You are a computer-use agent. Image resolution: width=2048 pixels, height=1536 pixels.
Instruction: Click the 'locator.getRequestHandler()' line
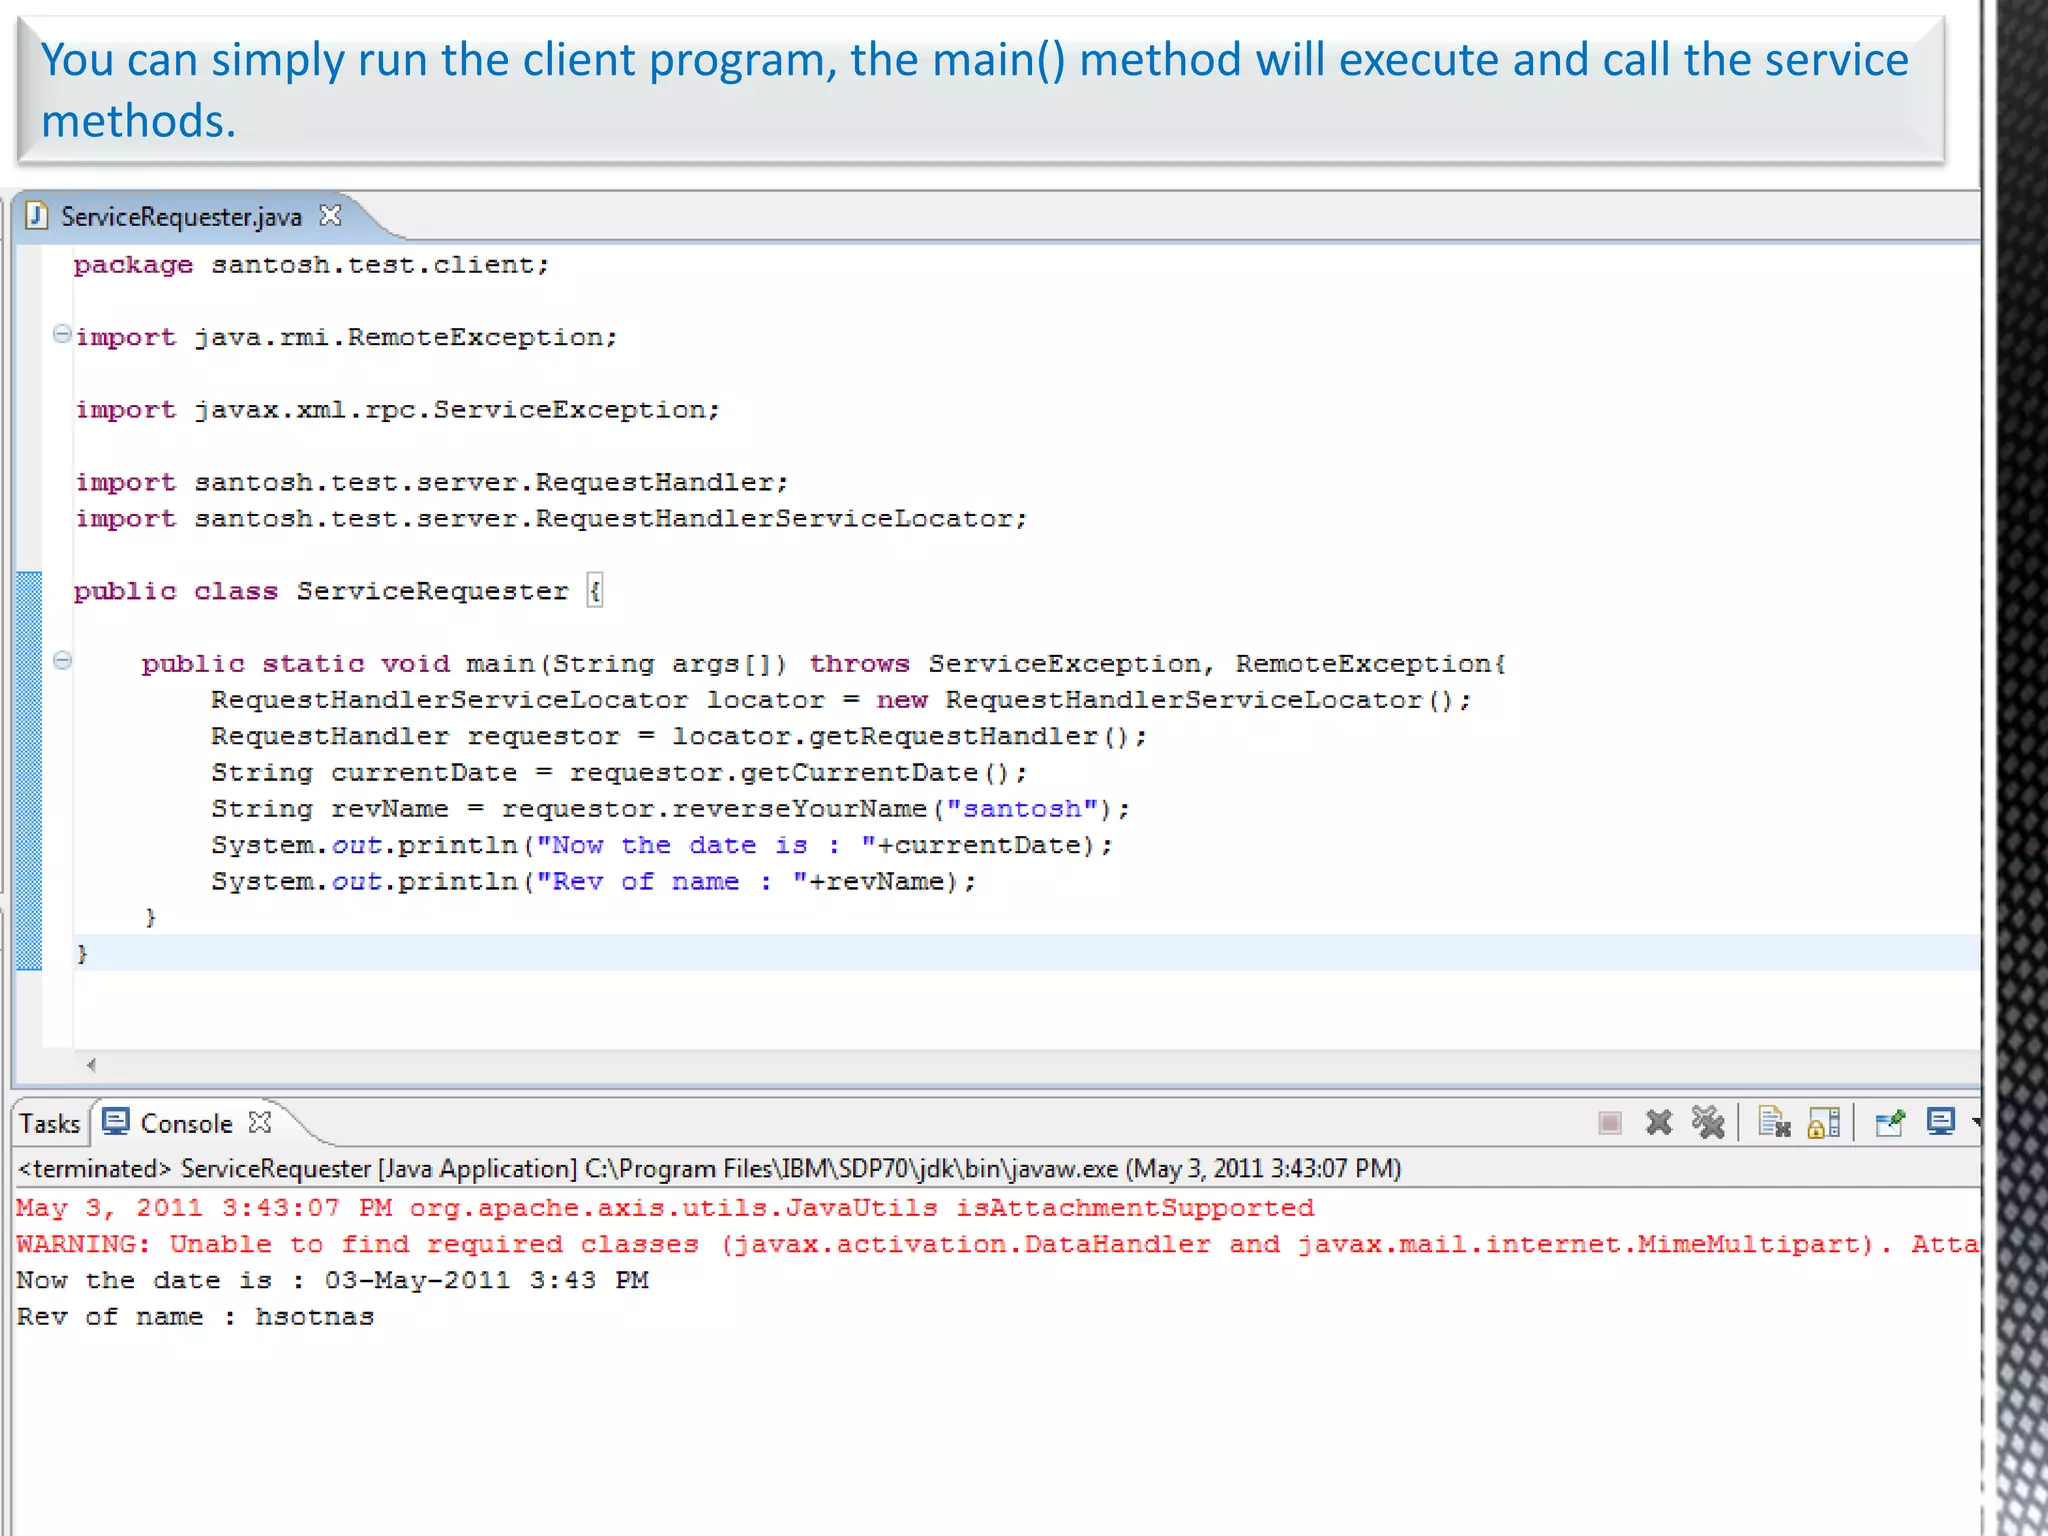[x=679, y=736]
